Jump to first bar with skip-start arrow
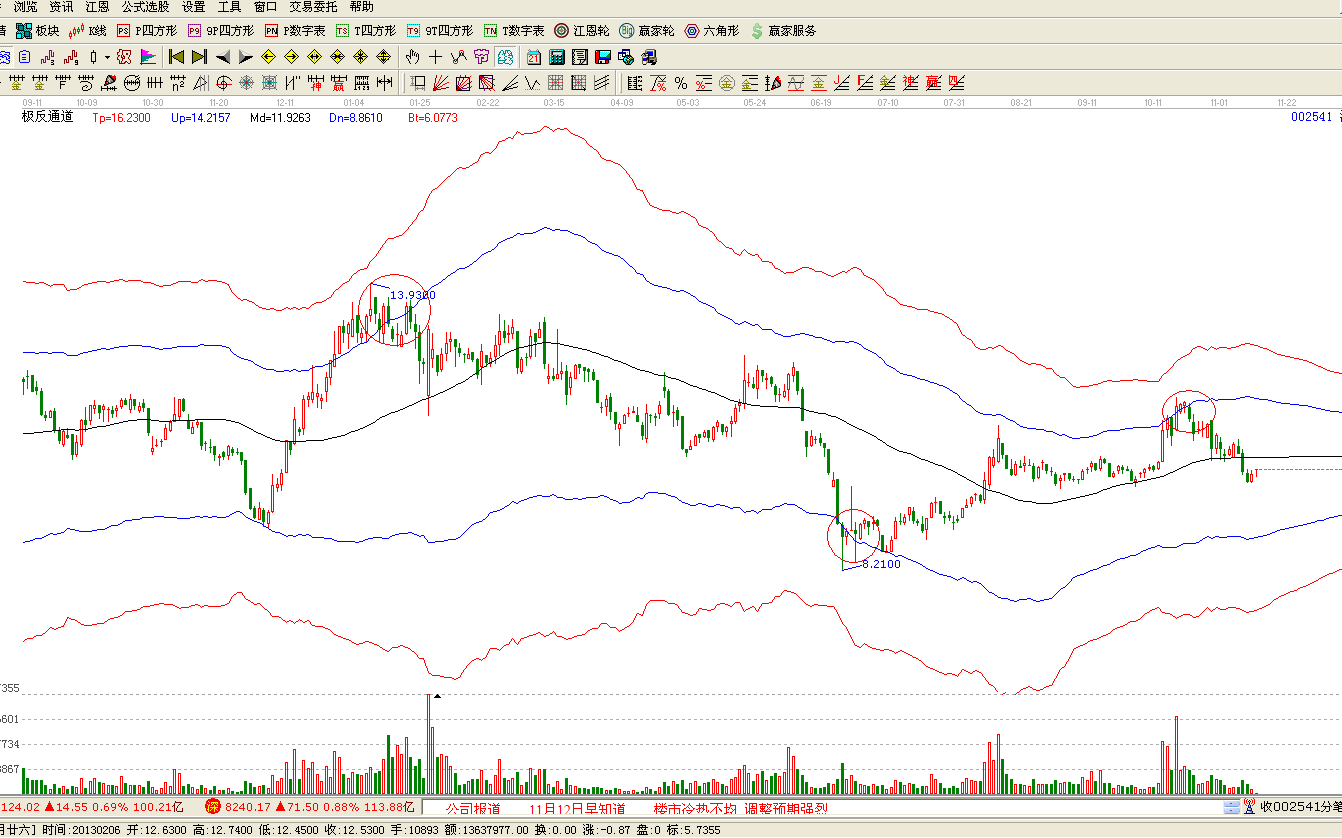 point(176,57)
